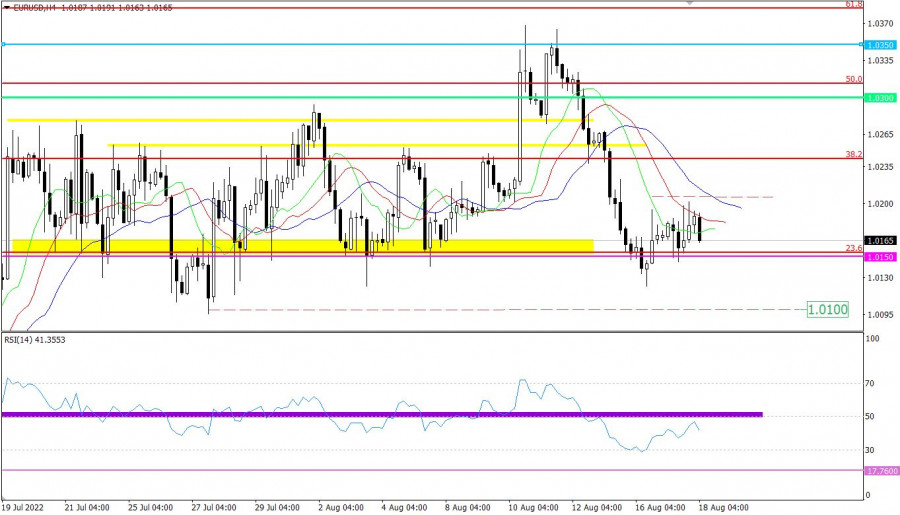Select the blue 1.0350 price level tag
Image resolution: width=900 pixels, height=515 pixels.
click(x=880, y=45)
